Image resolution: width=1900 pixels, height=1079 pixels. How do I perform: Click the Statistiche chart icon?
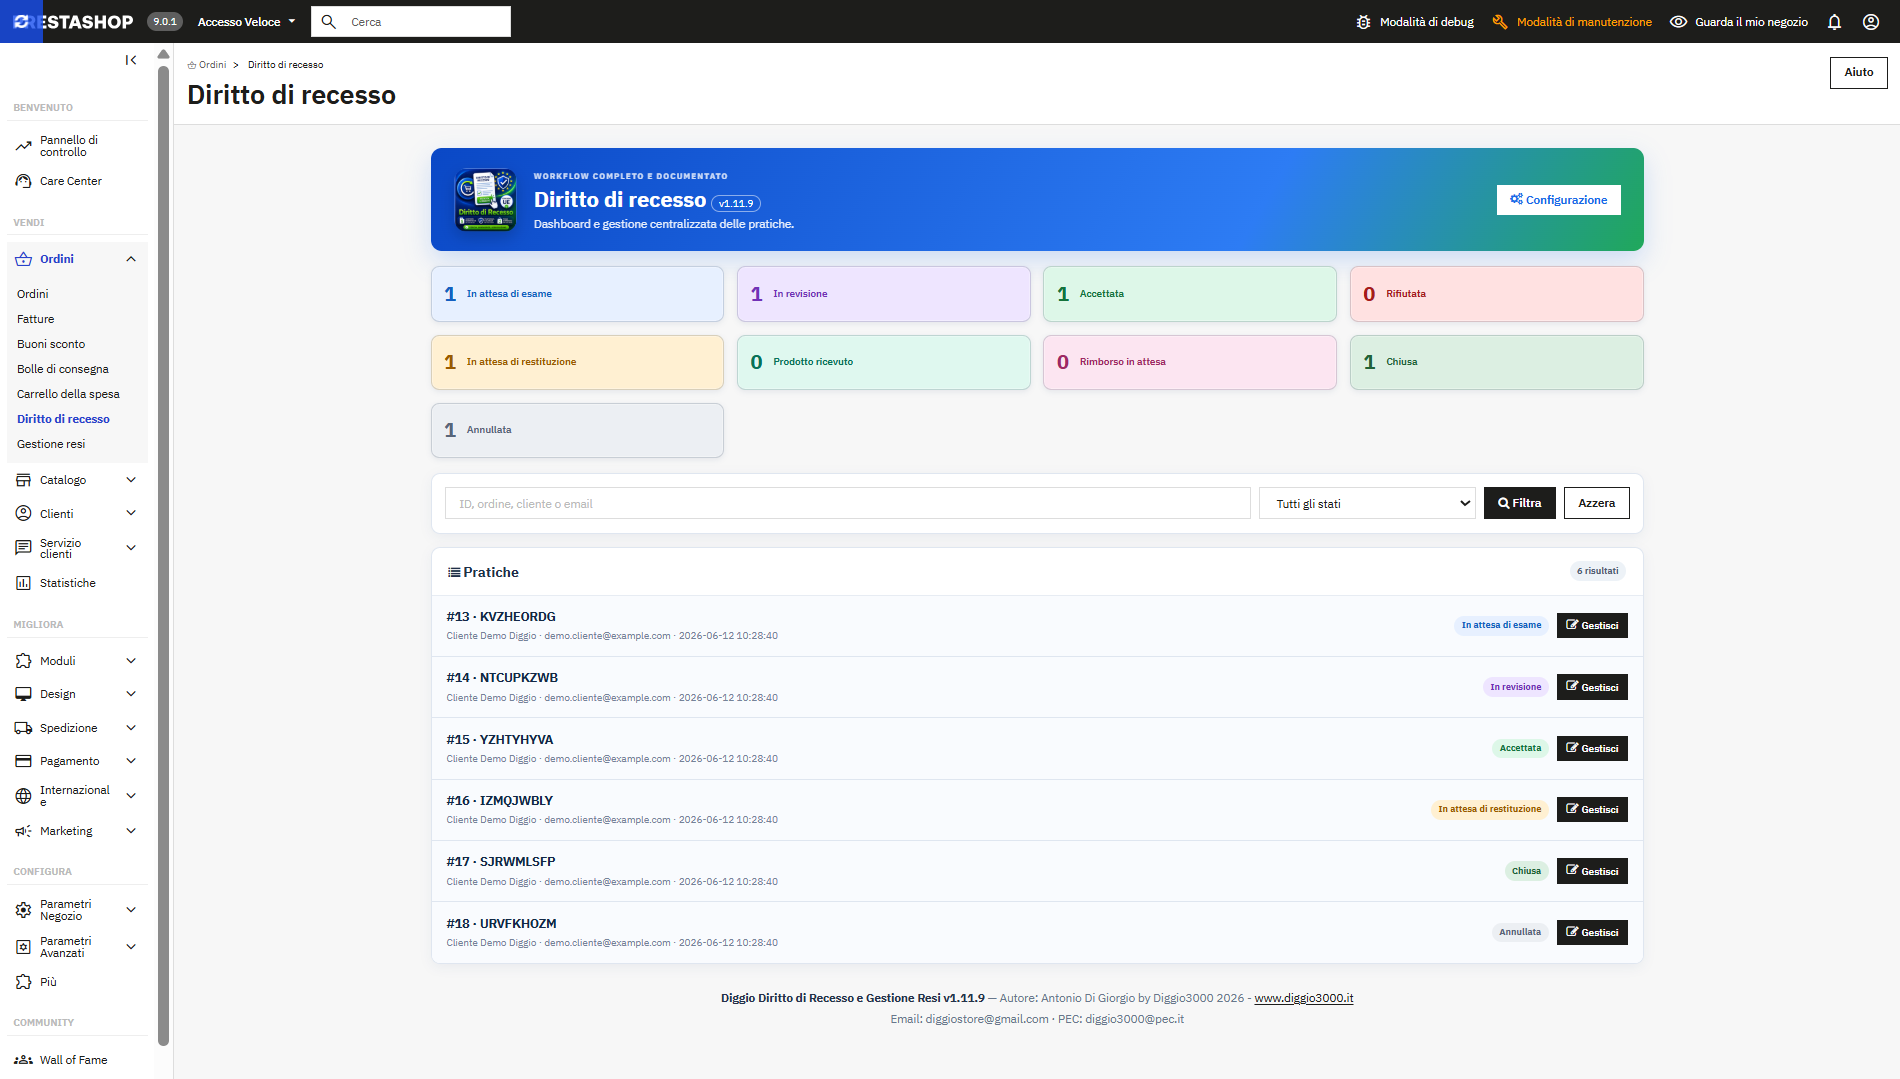point(24,583)
